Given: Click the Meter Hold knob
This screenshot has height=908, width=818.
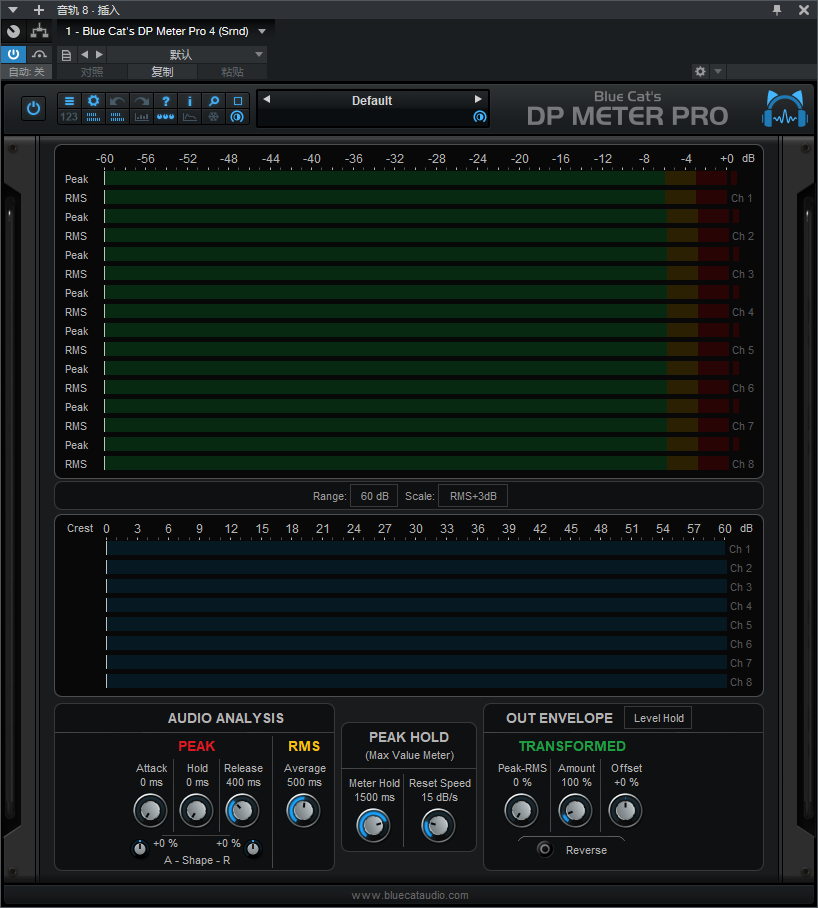Looking at the screenshot, I should [x=373, y=825].
